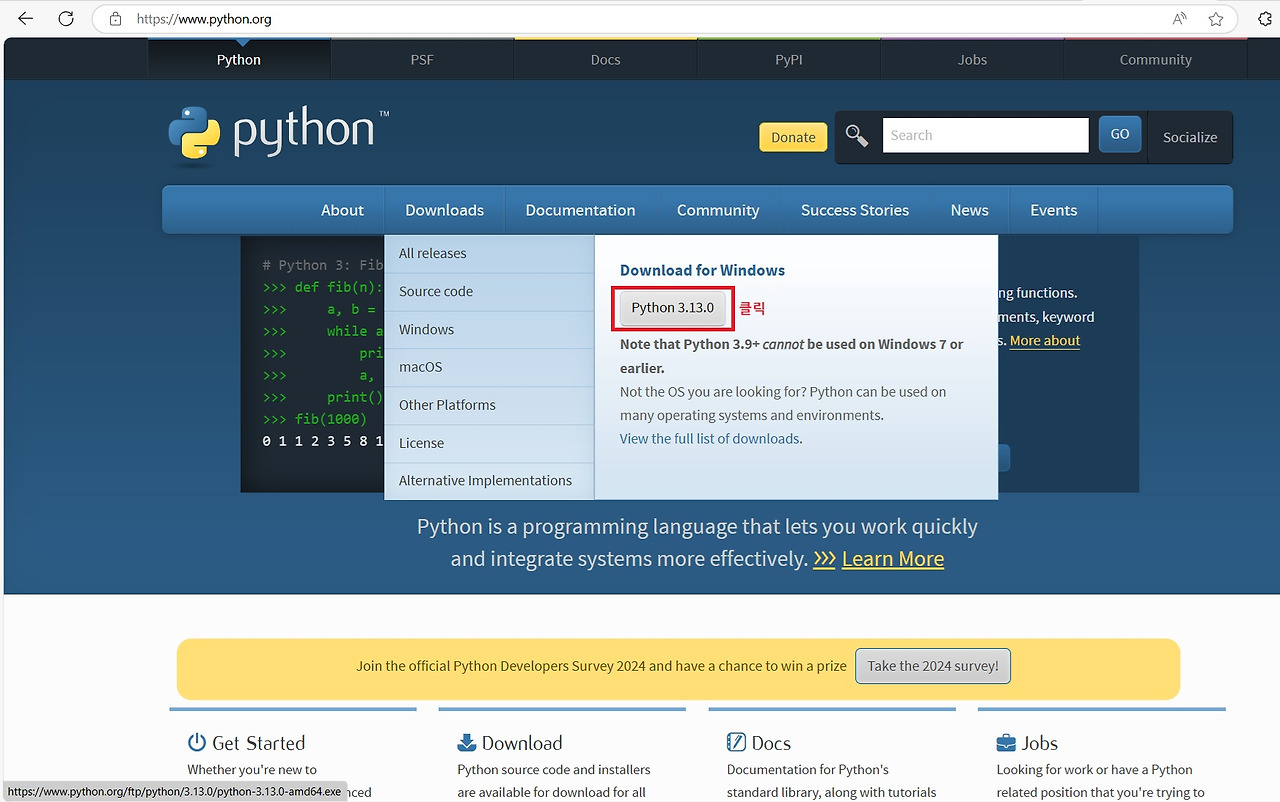Click the GO search button

(x=1120, y=134)
